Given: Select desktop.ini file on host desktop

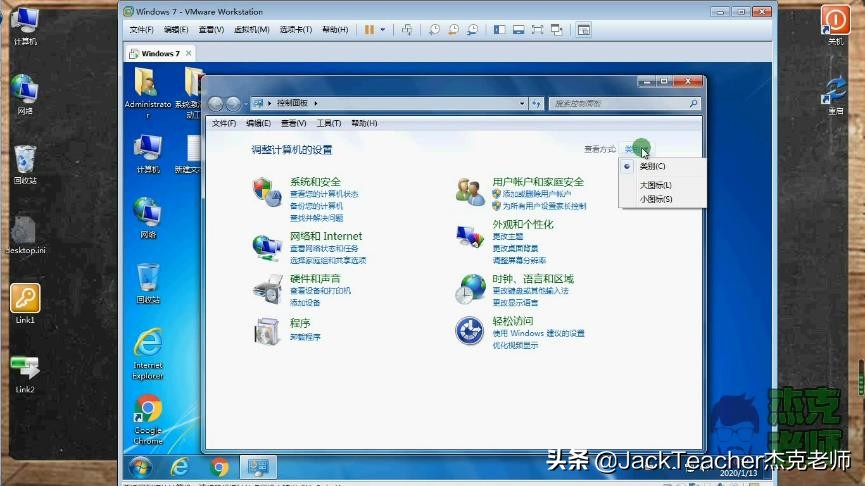Looking at the screenshot, I should pos(25,235).
